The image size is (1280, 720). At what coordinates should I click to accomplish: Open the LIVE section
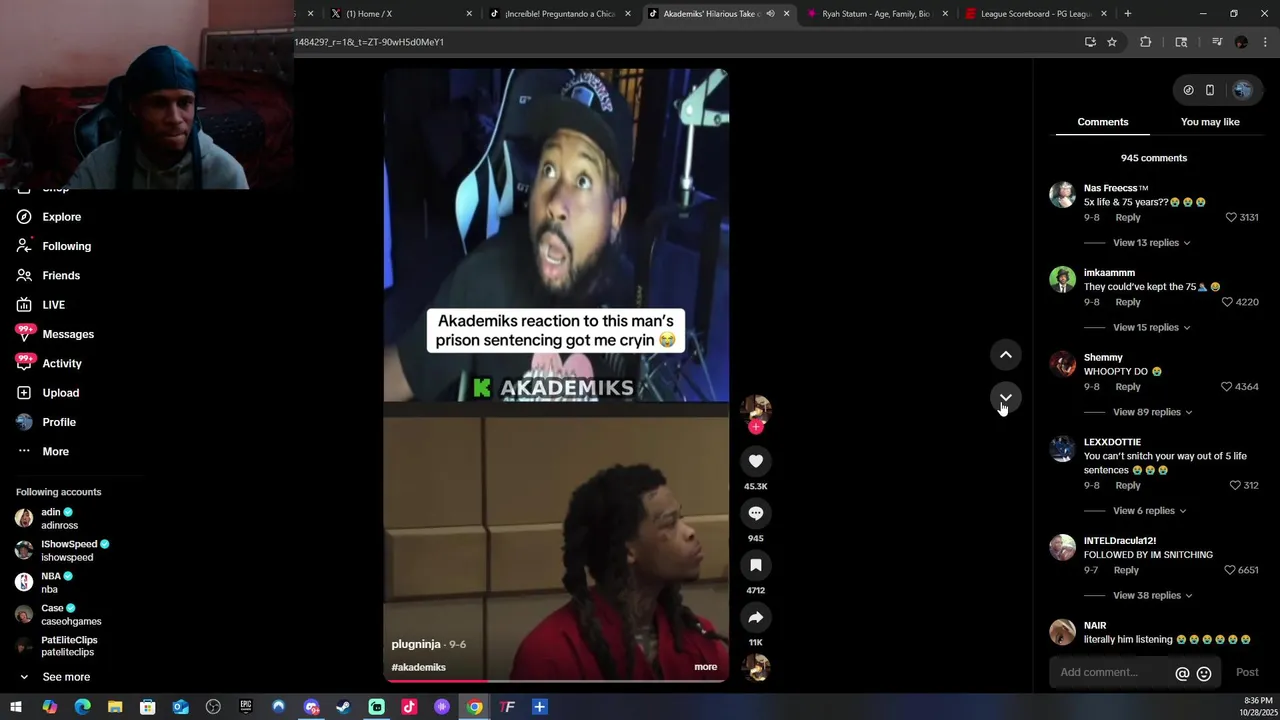click(x=40, y=305)
